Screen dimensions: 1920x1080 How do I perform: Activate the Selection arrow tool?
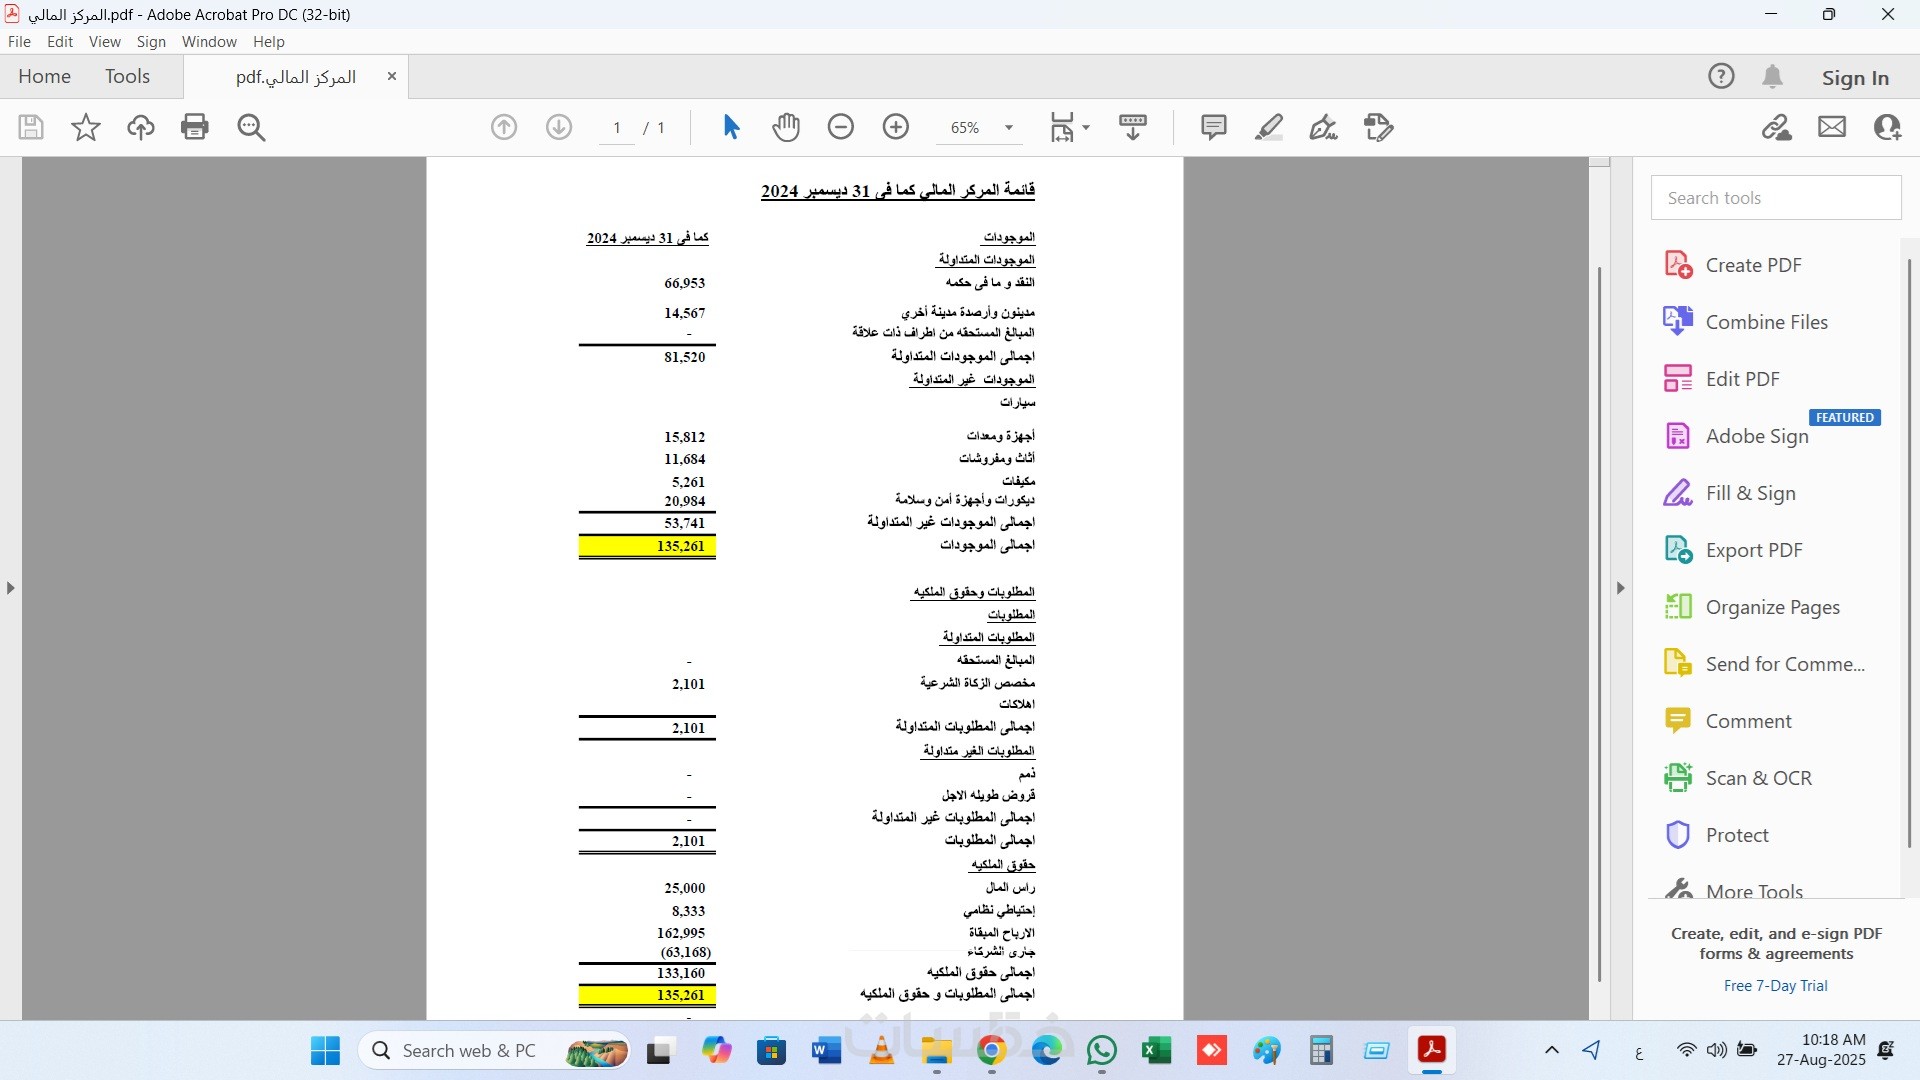731,127
